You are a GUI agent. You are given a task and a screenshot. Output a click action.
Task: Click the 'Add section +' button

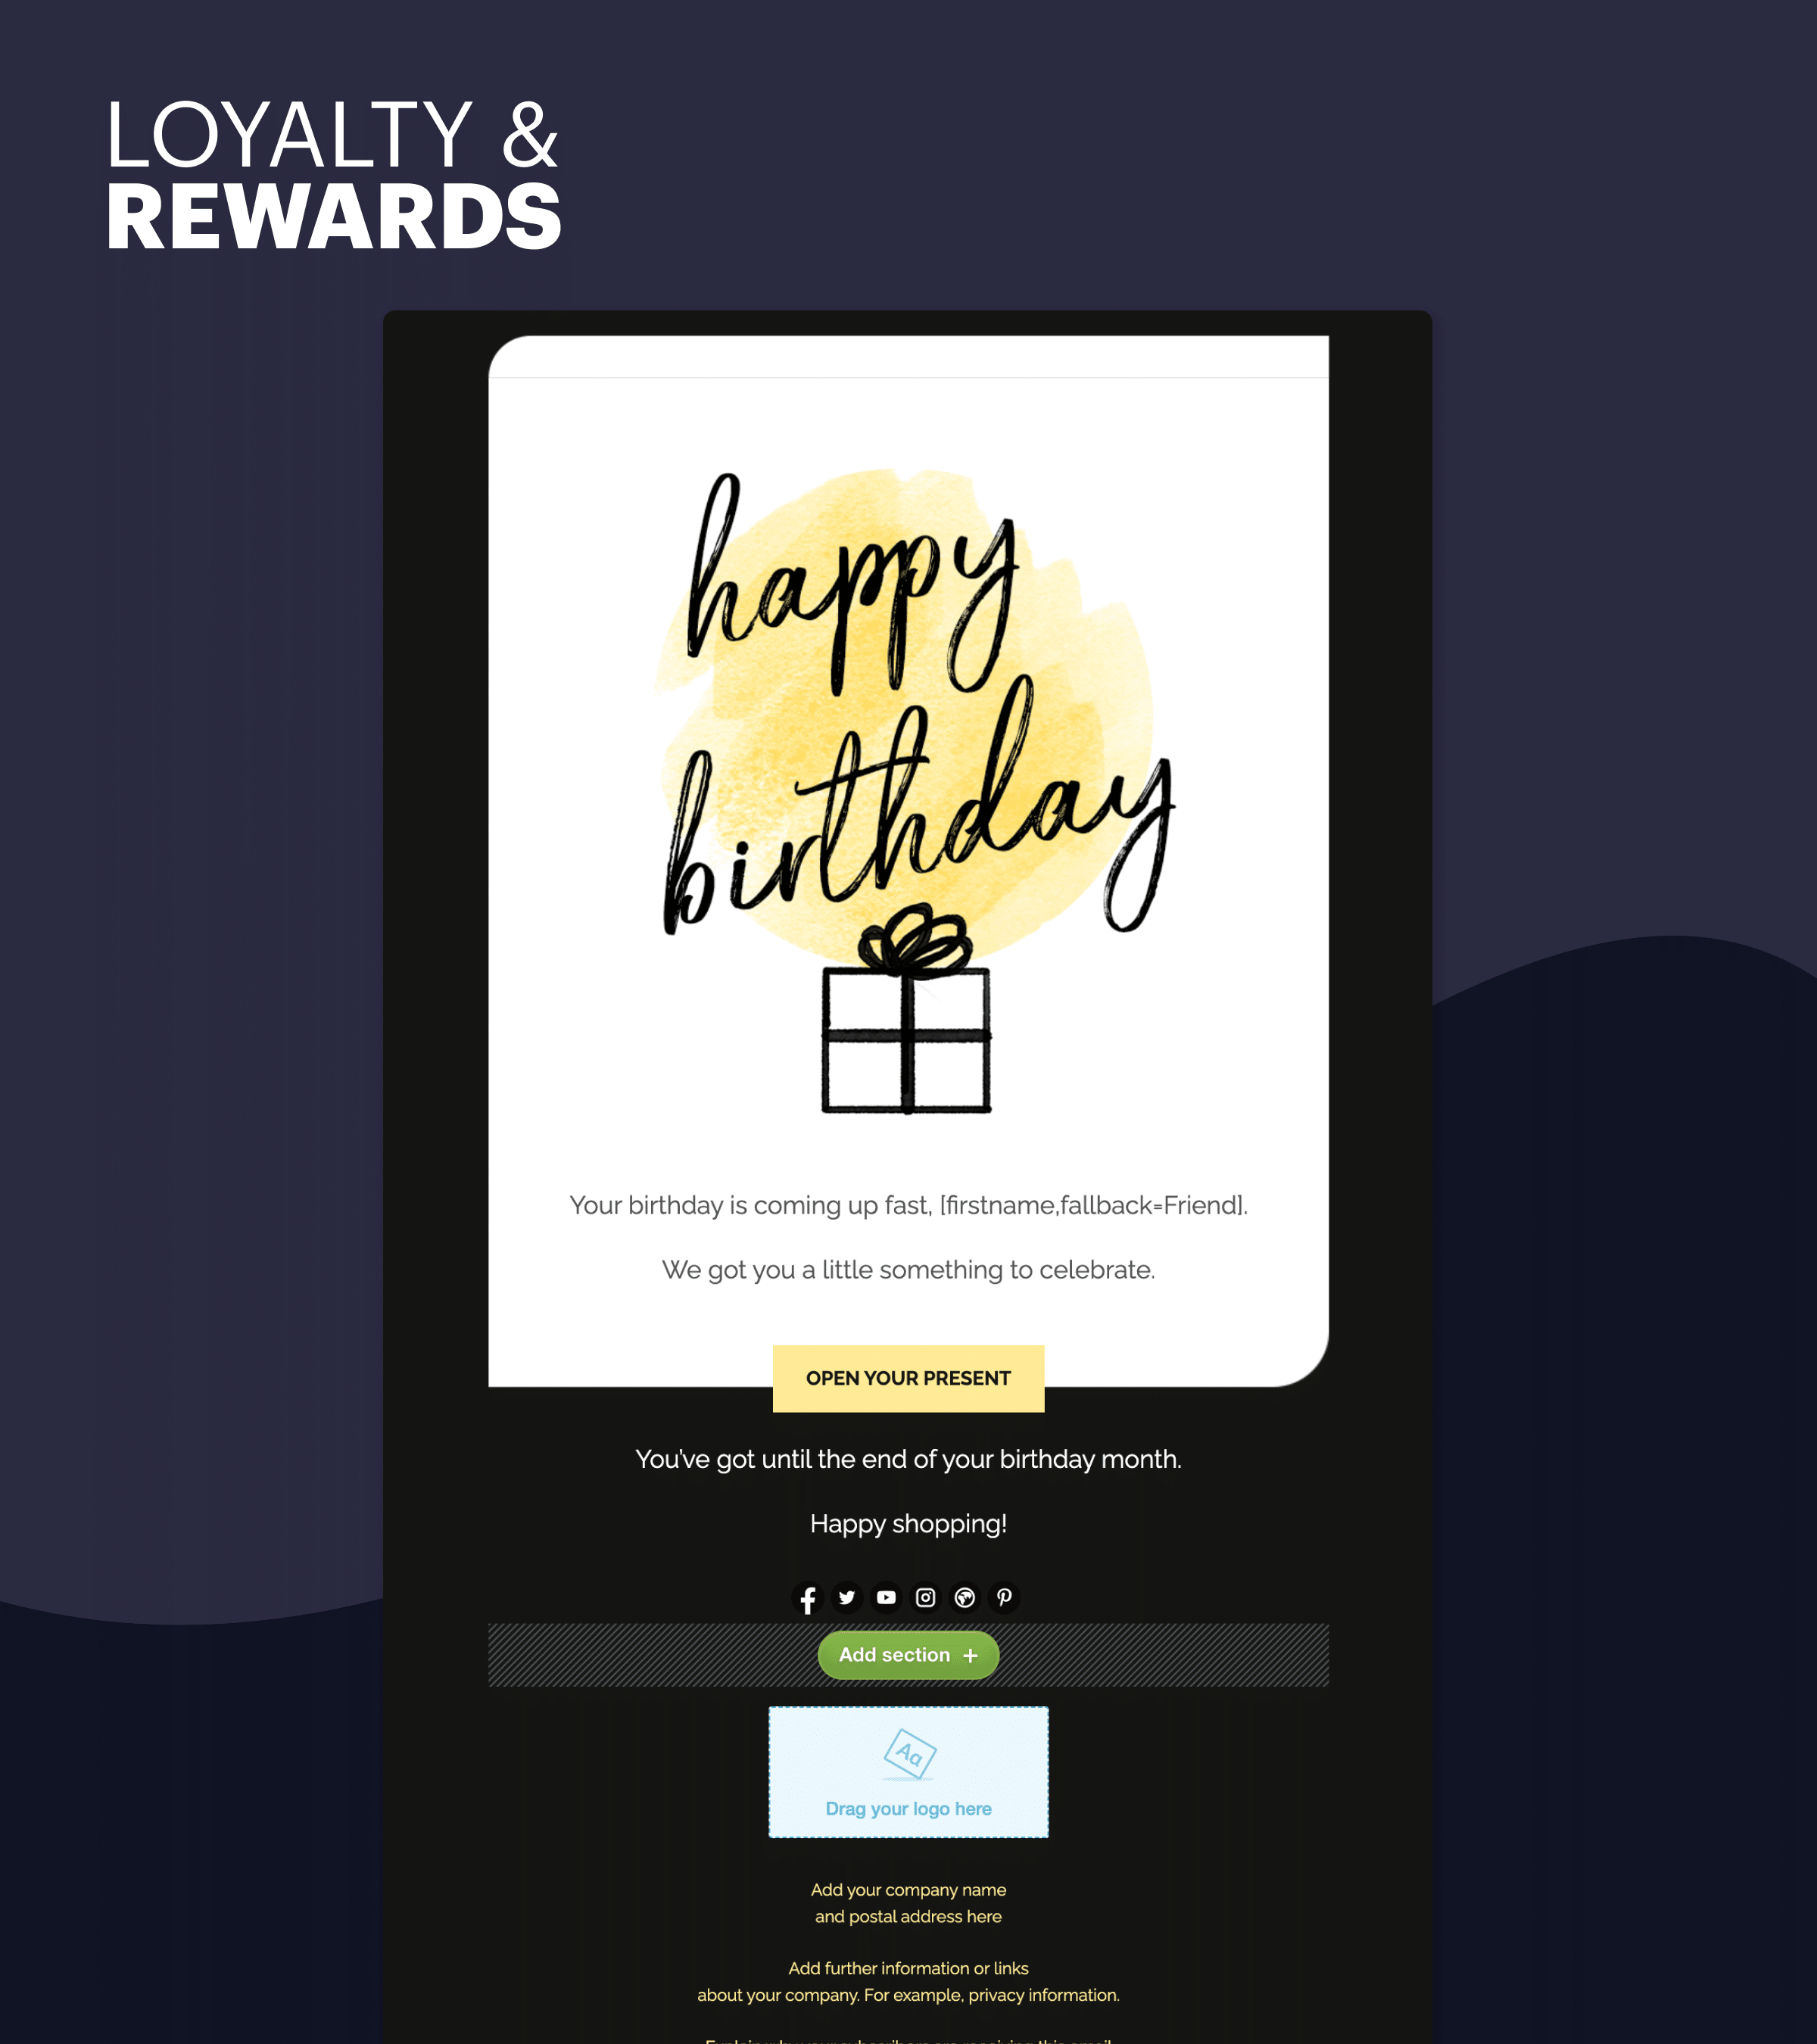pos(908,1655)
